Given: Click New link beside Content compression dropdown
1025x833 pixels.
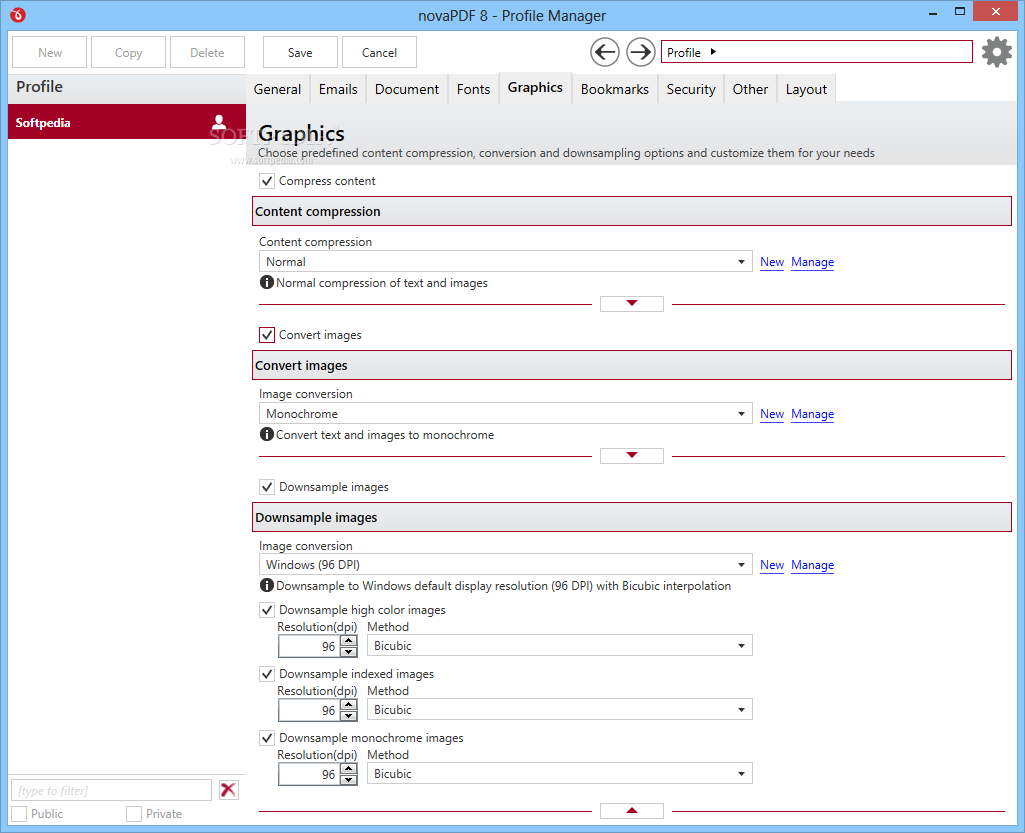Looking at the screenshot, I should tap(772, 262).
